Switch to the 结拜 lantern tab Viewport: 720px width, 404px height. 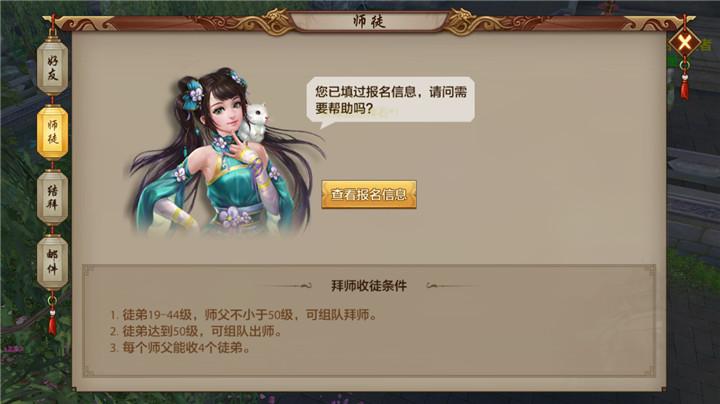coord(52,197)
